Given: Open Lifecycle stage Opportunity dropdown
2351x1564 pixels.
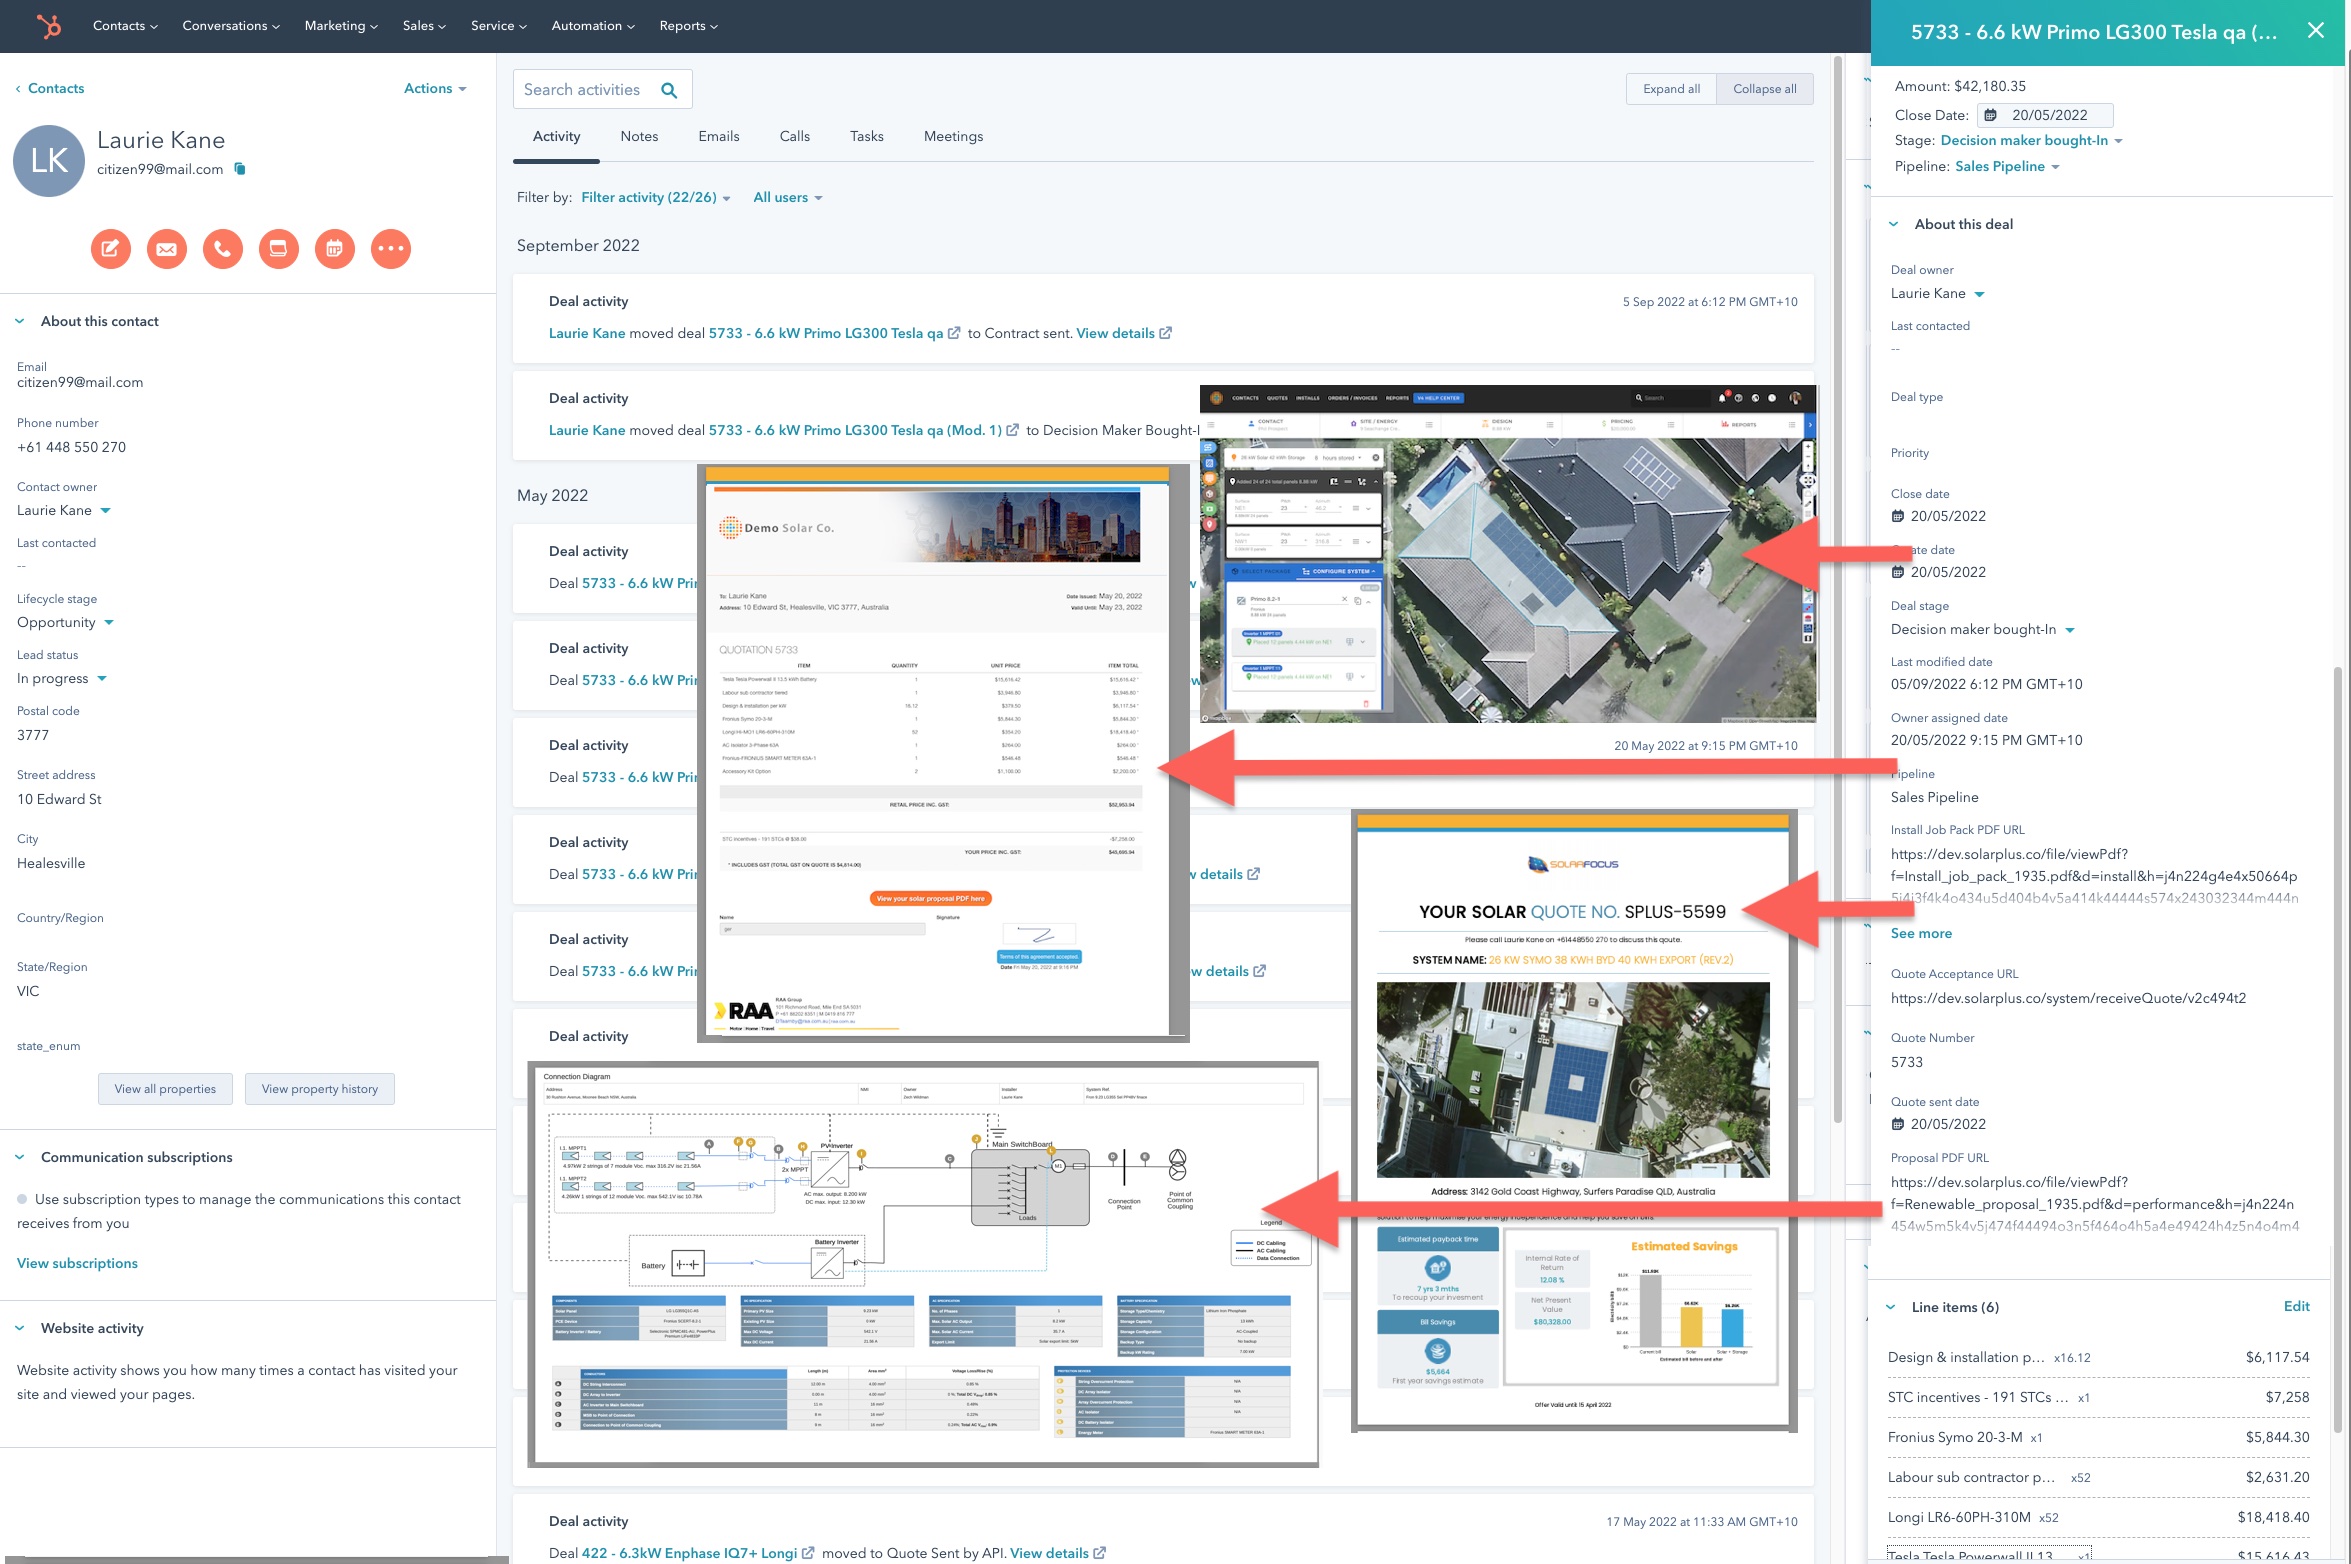Looking at the screenshot, I should (66, 622).
